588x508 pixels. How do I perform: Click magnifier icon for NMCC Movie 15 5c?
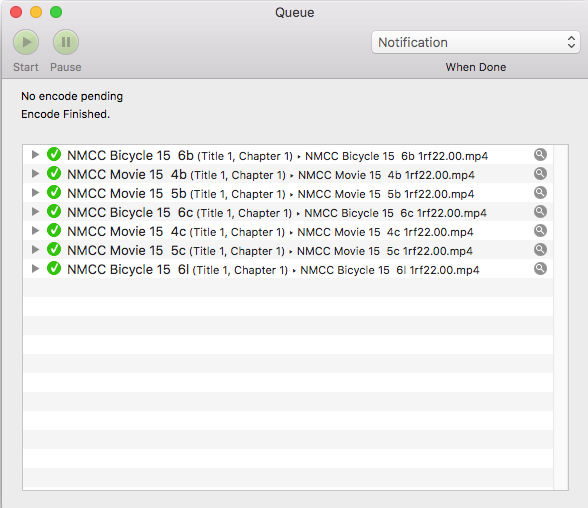click(540, 250)
